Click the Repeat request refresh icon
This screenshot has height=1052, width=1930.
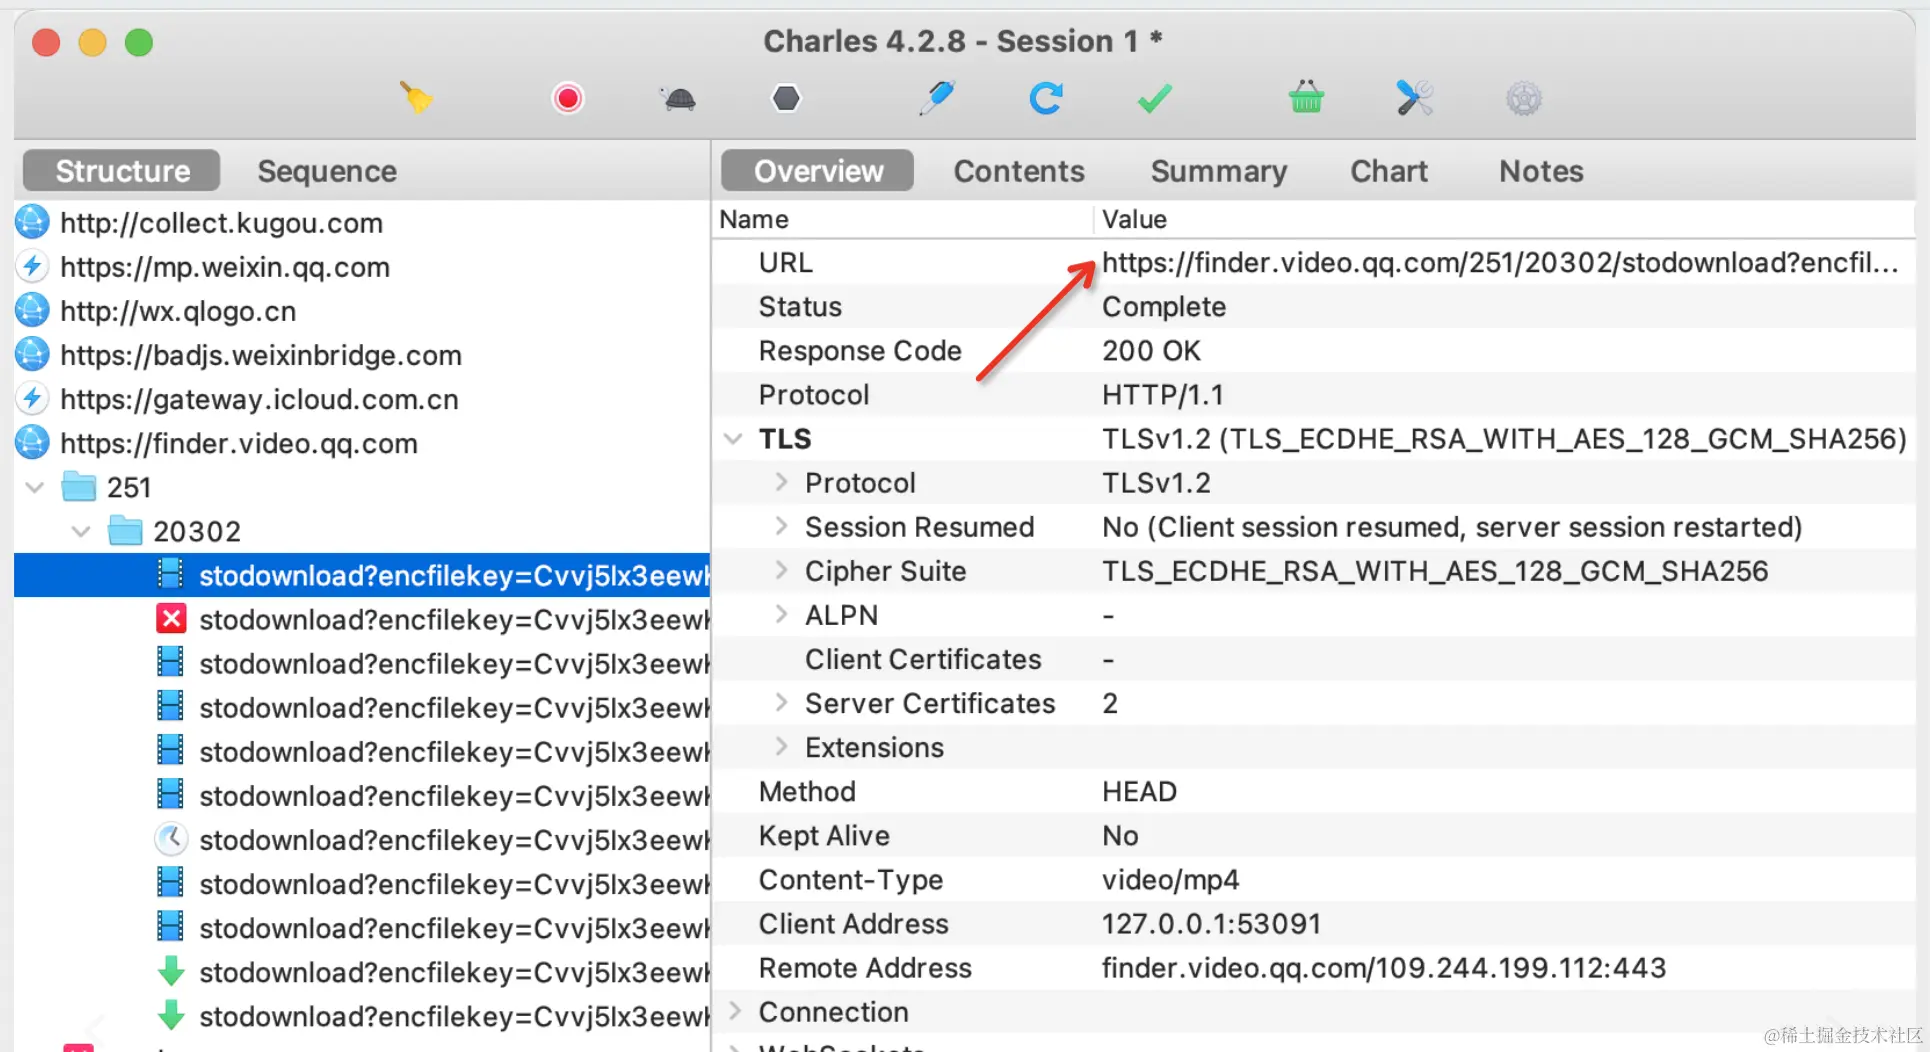1046,98
